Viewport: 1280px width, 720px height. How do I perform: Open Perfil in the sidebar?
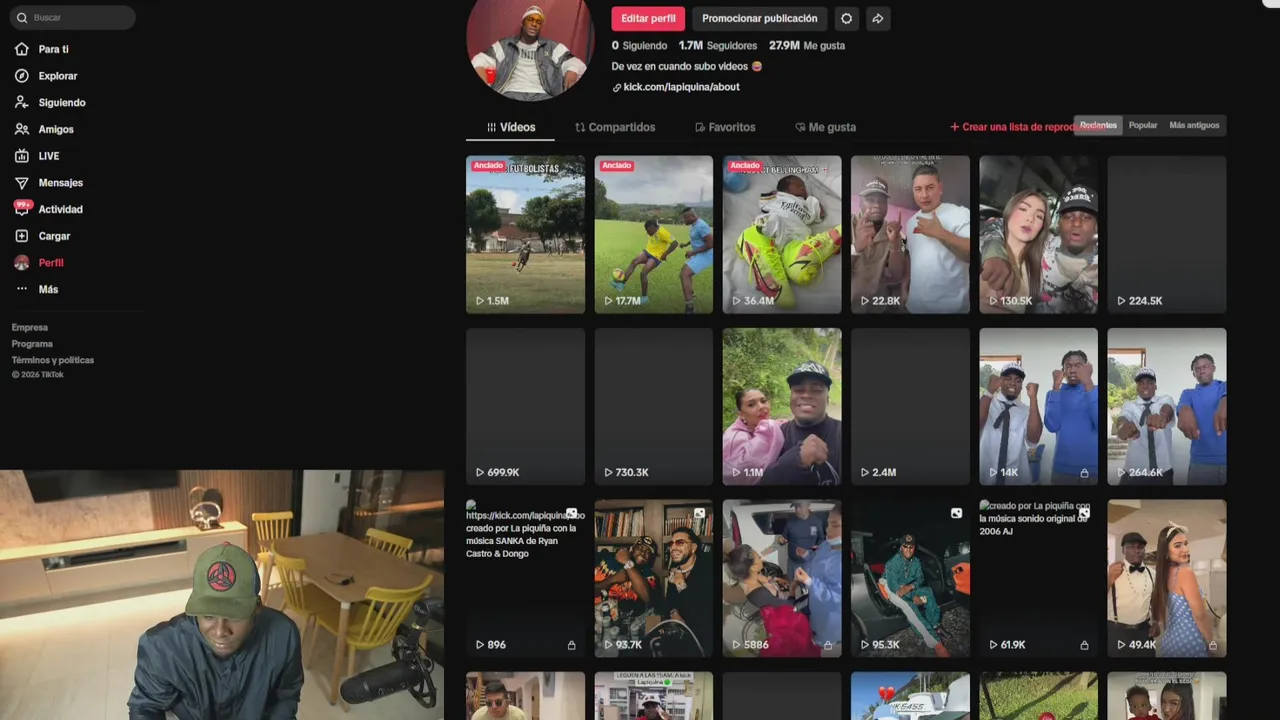[x=38, y=263]
